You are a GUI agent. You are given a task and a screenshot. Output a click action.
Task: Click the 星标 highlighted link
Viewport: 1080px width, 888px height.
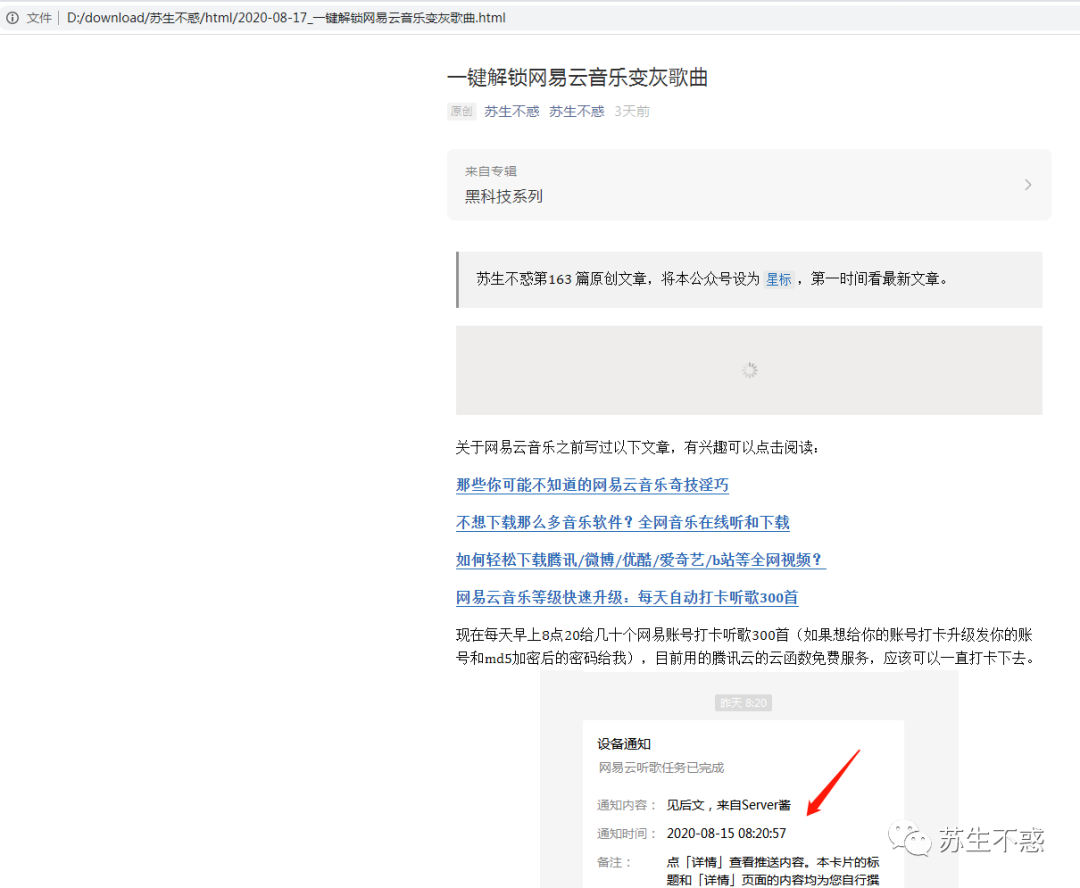[x=778, y=279]
